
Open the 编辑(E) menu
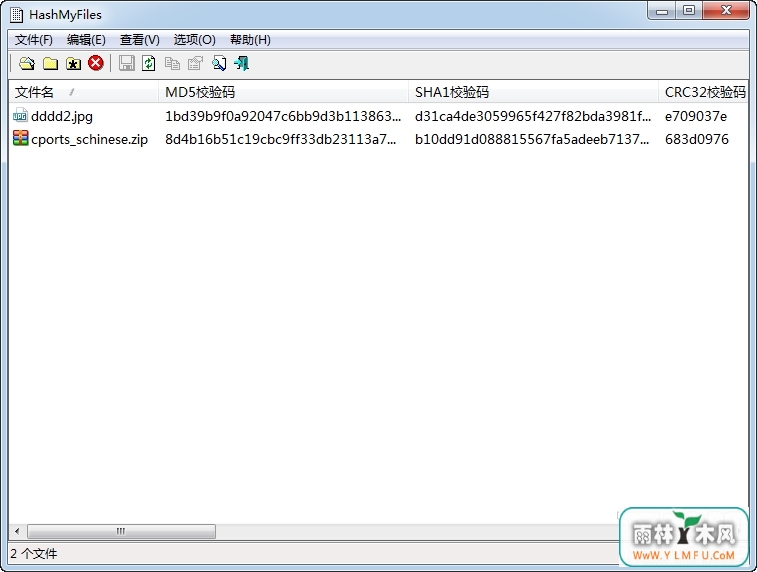click(86, 40)
